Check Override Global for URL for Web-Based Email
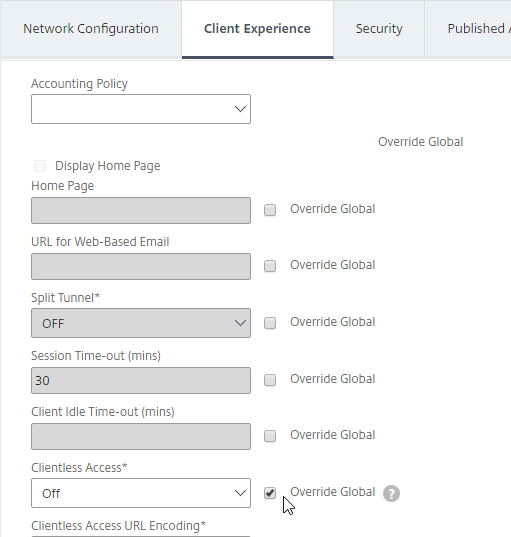The width and height of the screenshot is (511, 537). (x=270, y=266)
